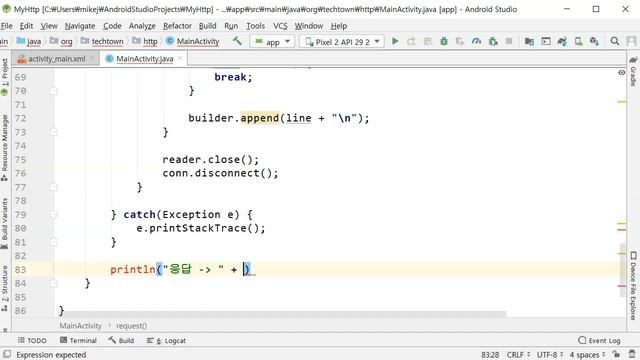Click line number 83 in the gutter

coord(20,270)
